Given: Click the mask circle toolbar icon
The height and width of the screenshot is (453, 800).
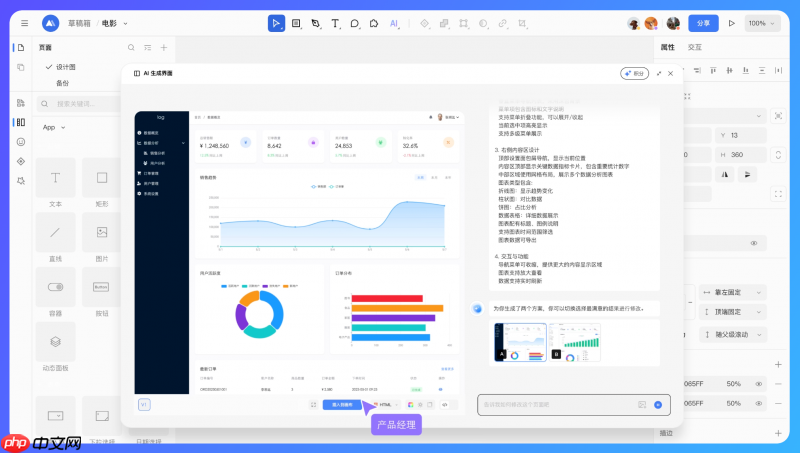Looking at the screenshot, I should click(483, 23).
